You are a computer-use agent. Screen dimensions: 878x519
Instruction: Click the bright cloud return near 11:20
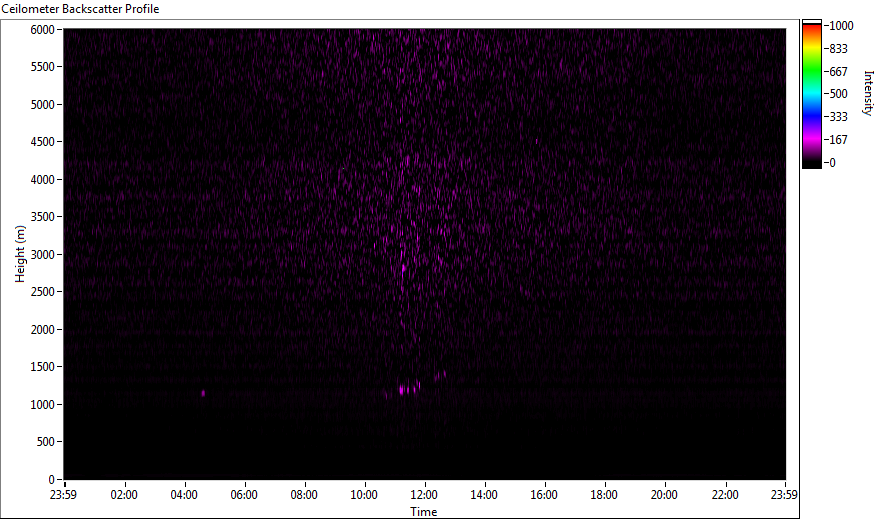pyautogui.click(x=405, y=389)
